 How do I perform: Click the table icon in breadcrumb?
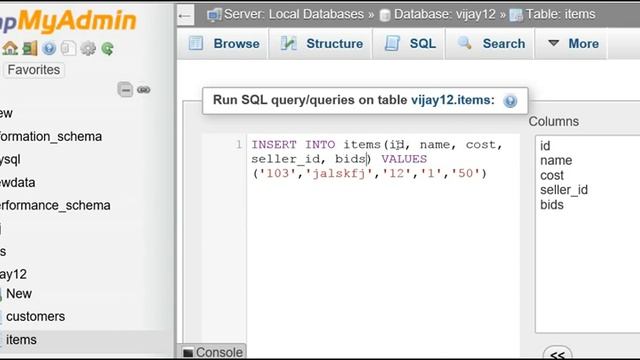(516, 15)
